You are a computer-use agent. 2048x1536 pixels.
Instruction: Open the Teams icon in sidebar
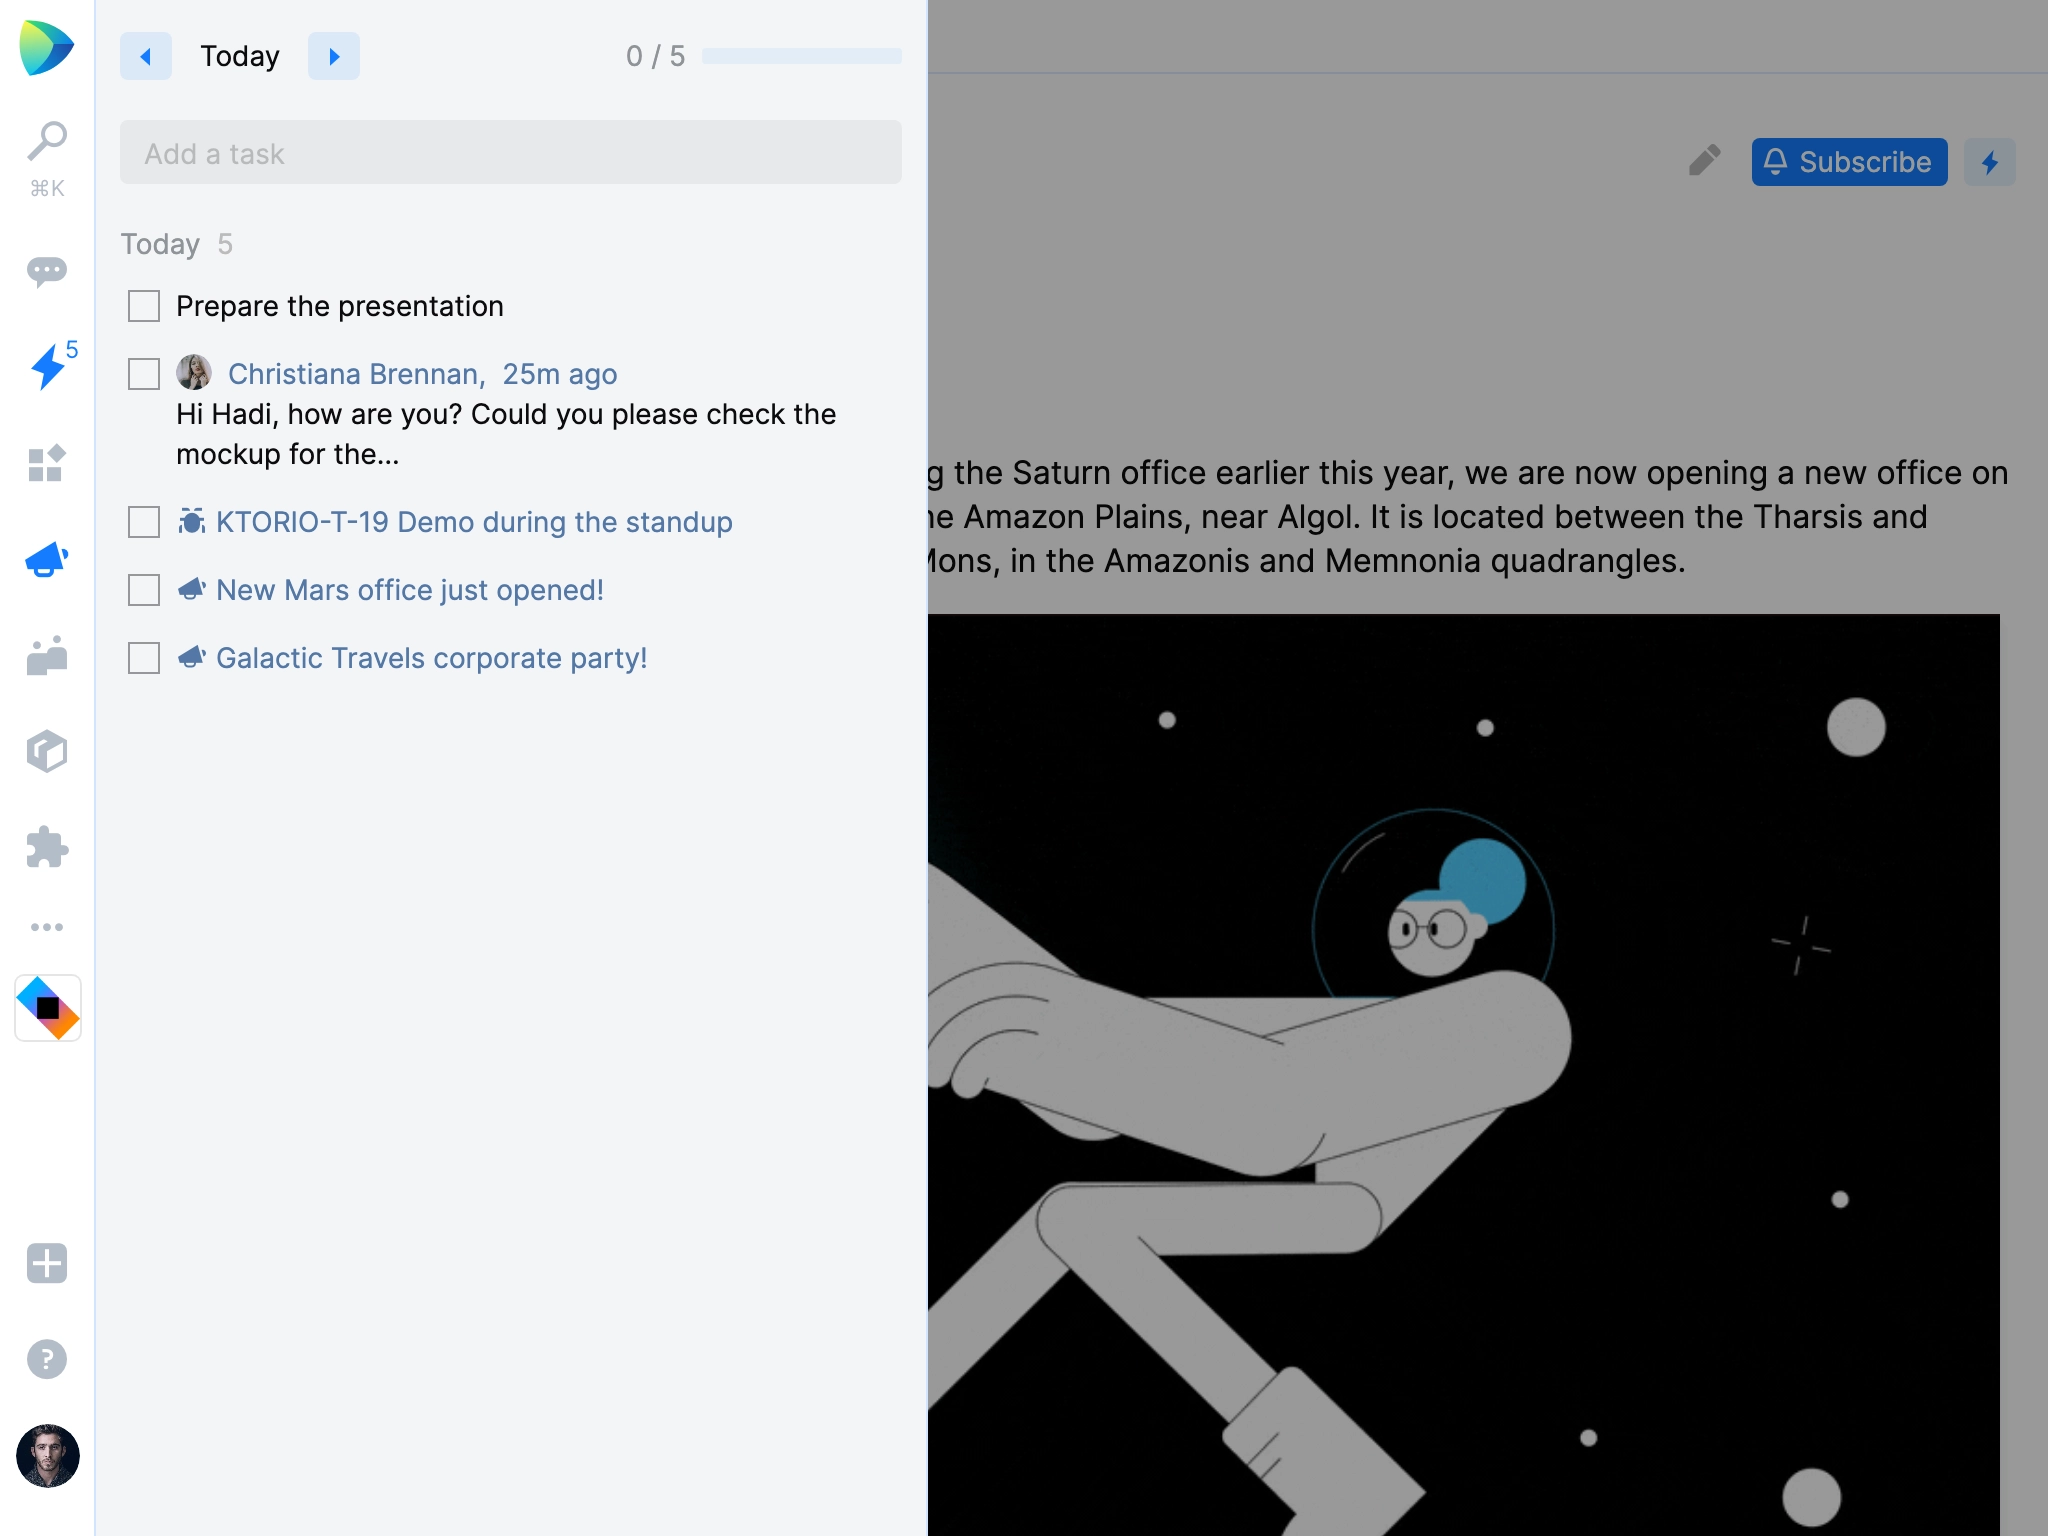(x=47, y=655)
